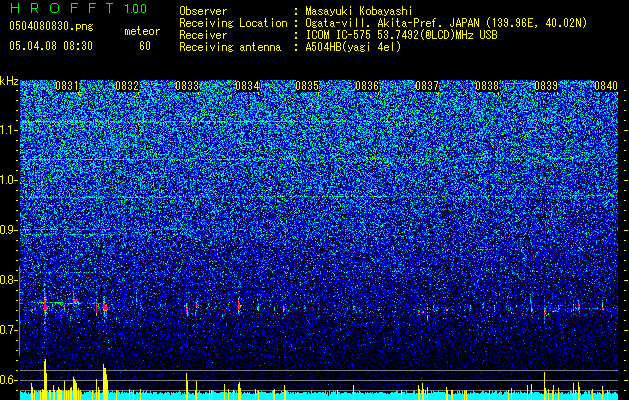Click the 0838 time marker
629x400 pixels.
tap(487, 86)
